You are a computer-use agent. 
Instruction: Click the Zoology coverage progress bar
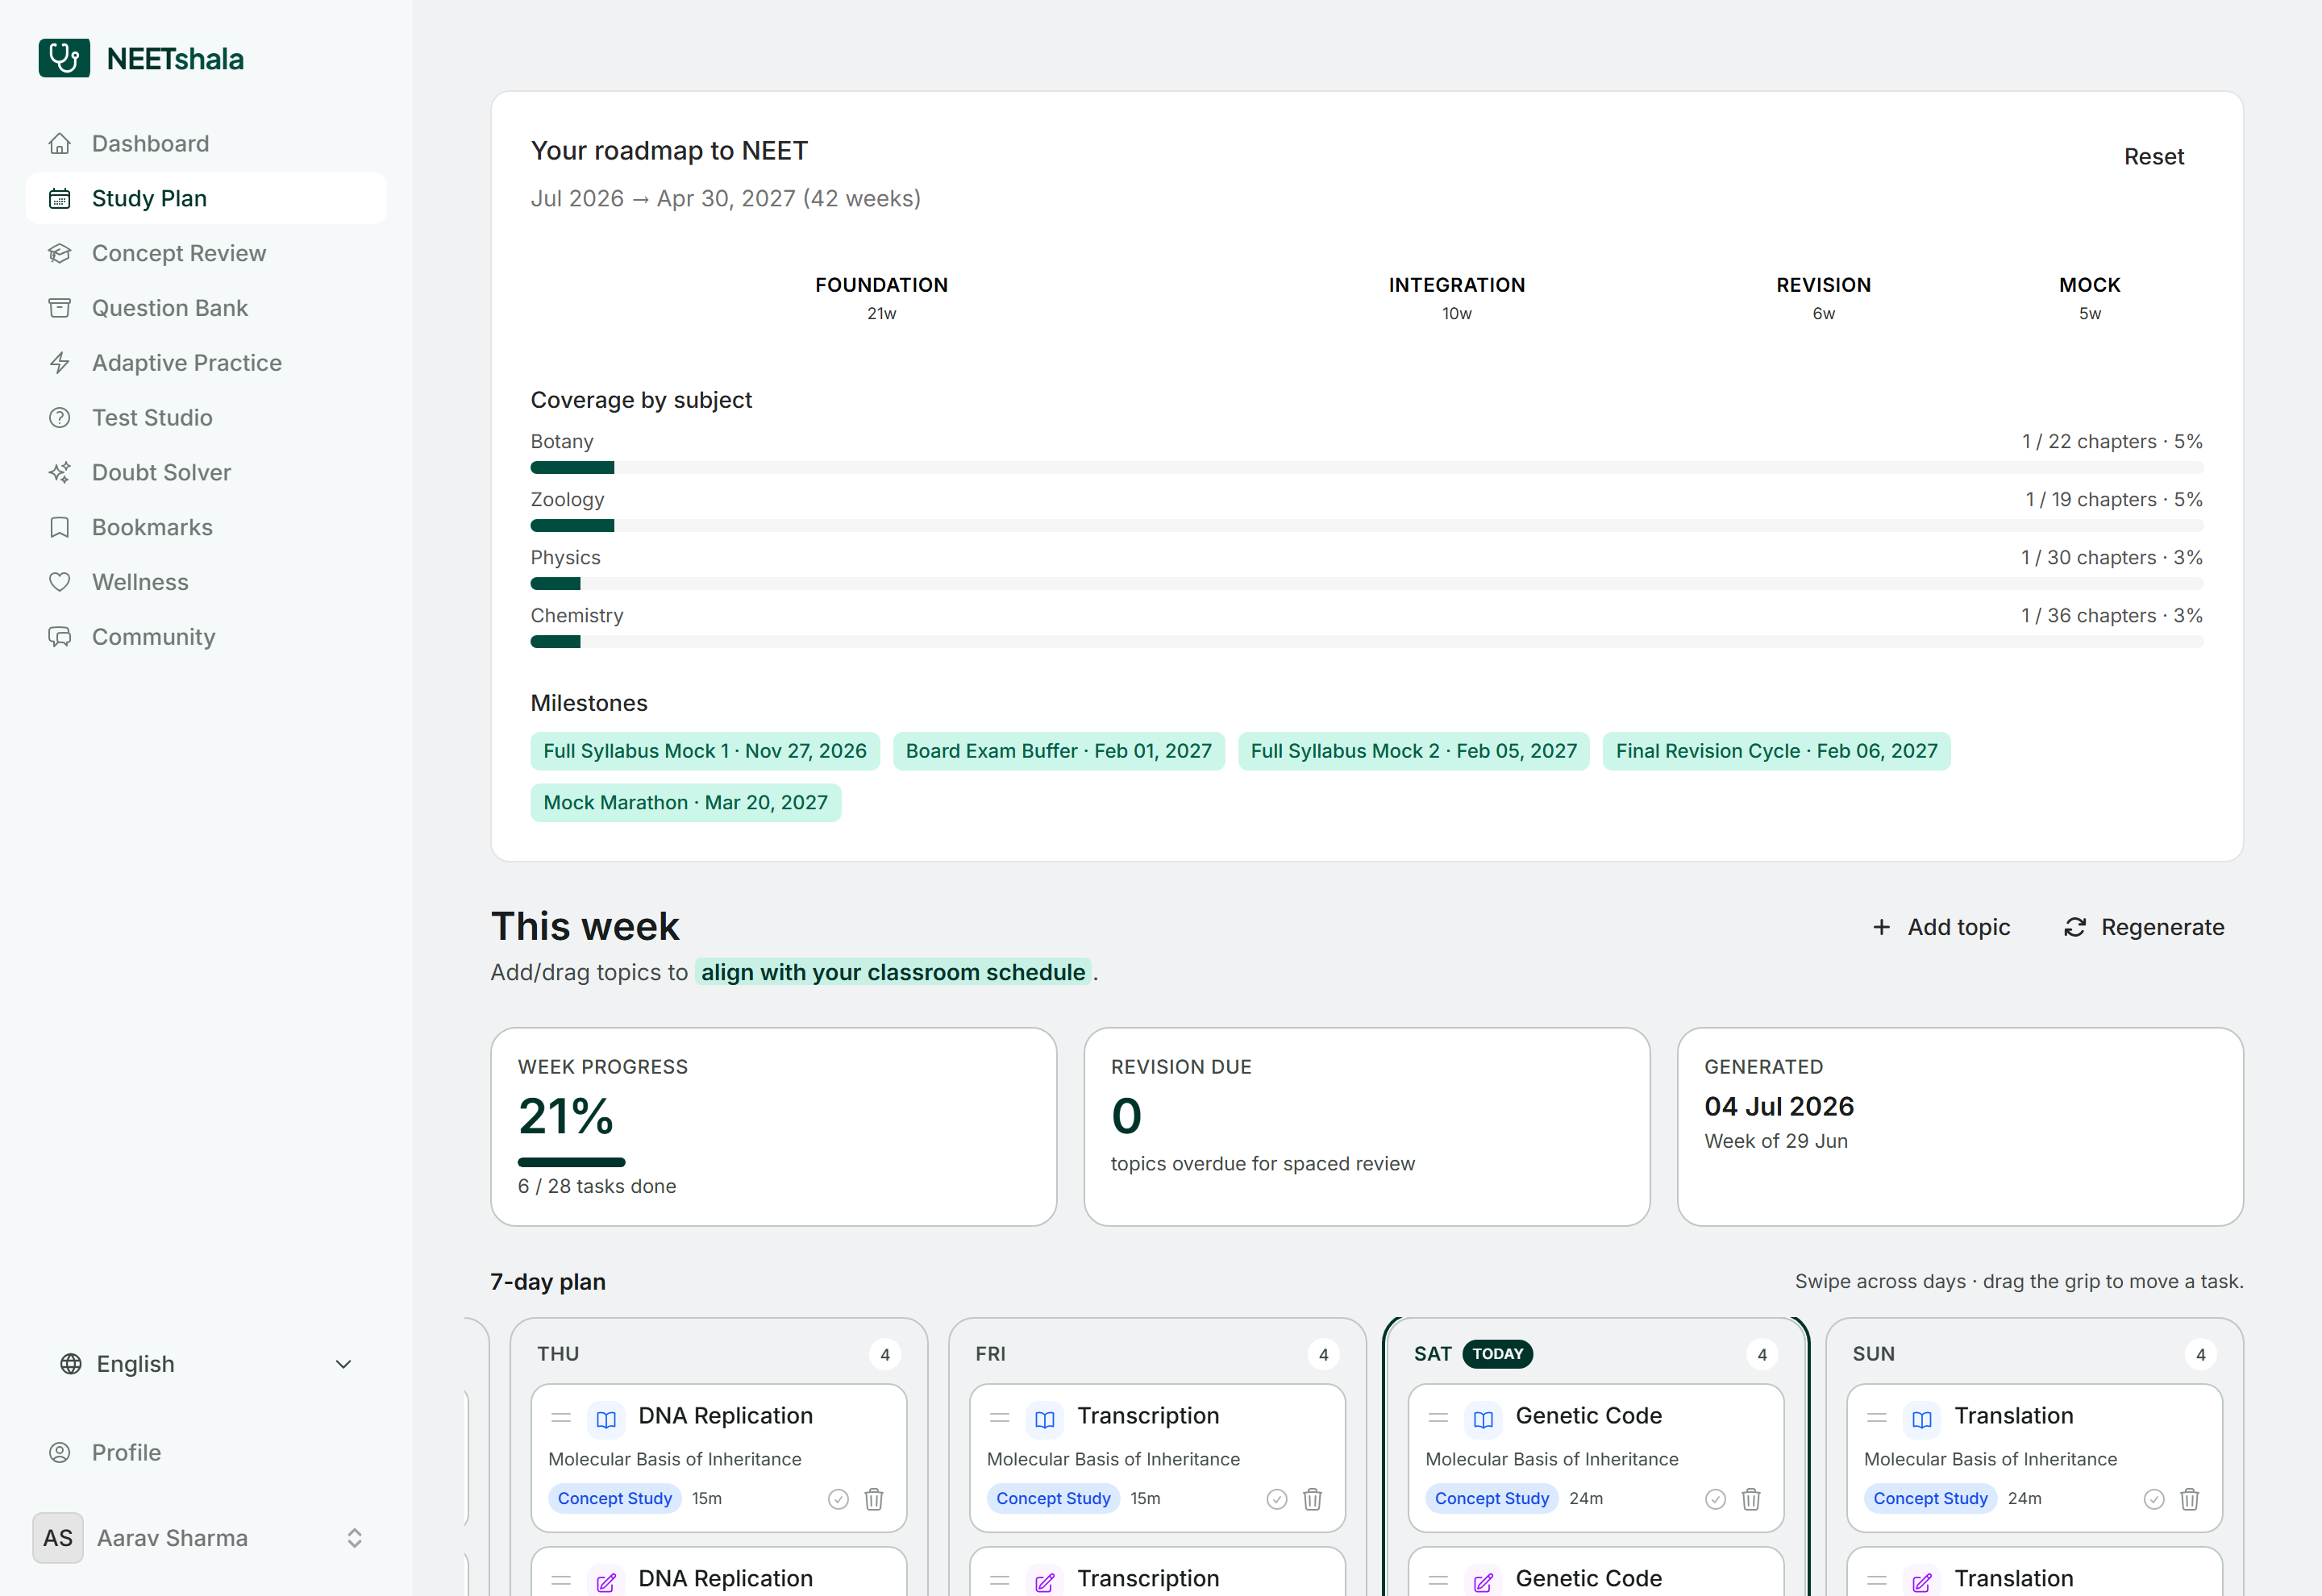1366,525
